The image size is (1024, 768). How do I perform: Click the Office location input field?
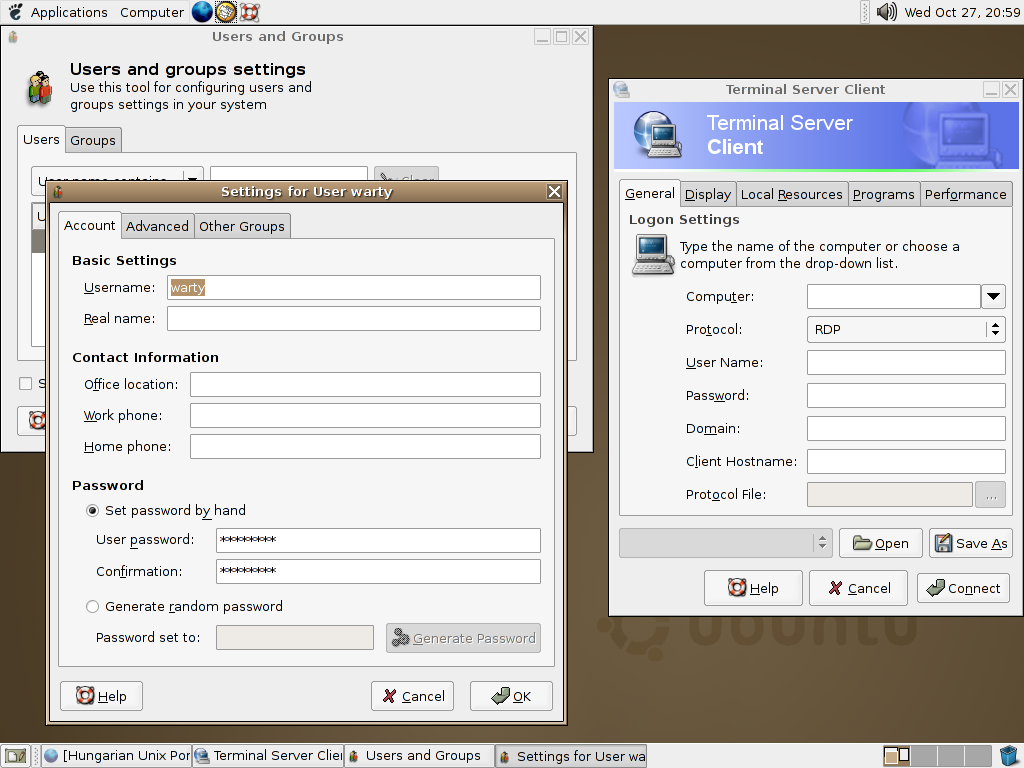pos(366,385)
